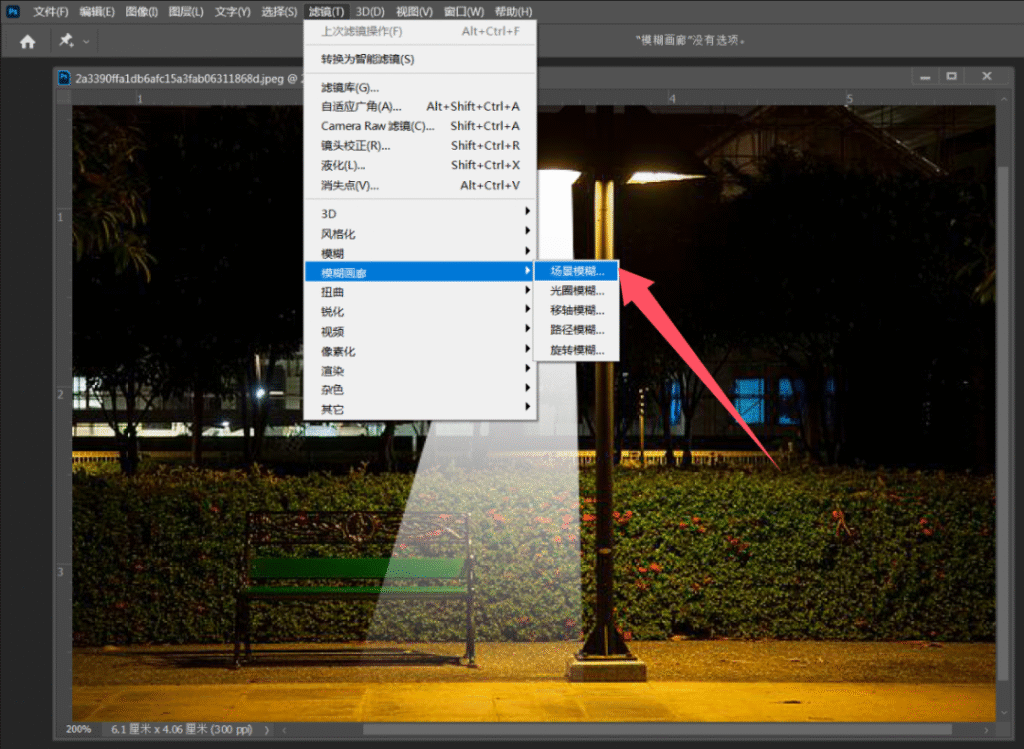Open the 图像(I) menu

coord(142,12)
